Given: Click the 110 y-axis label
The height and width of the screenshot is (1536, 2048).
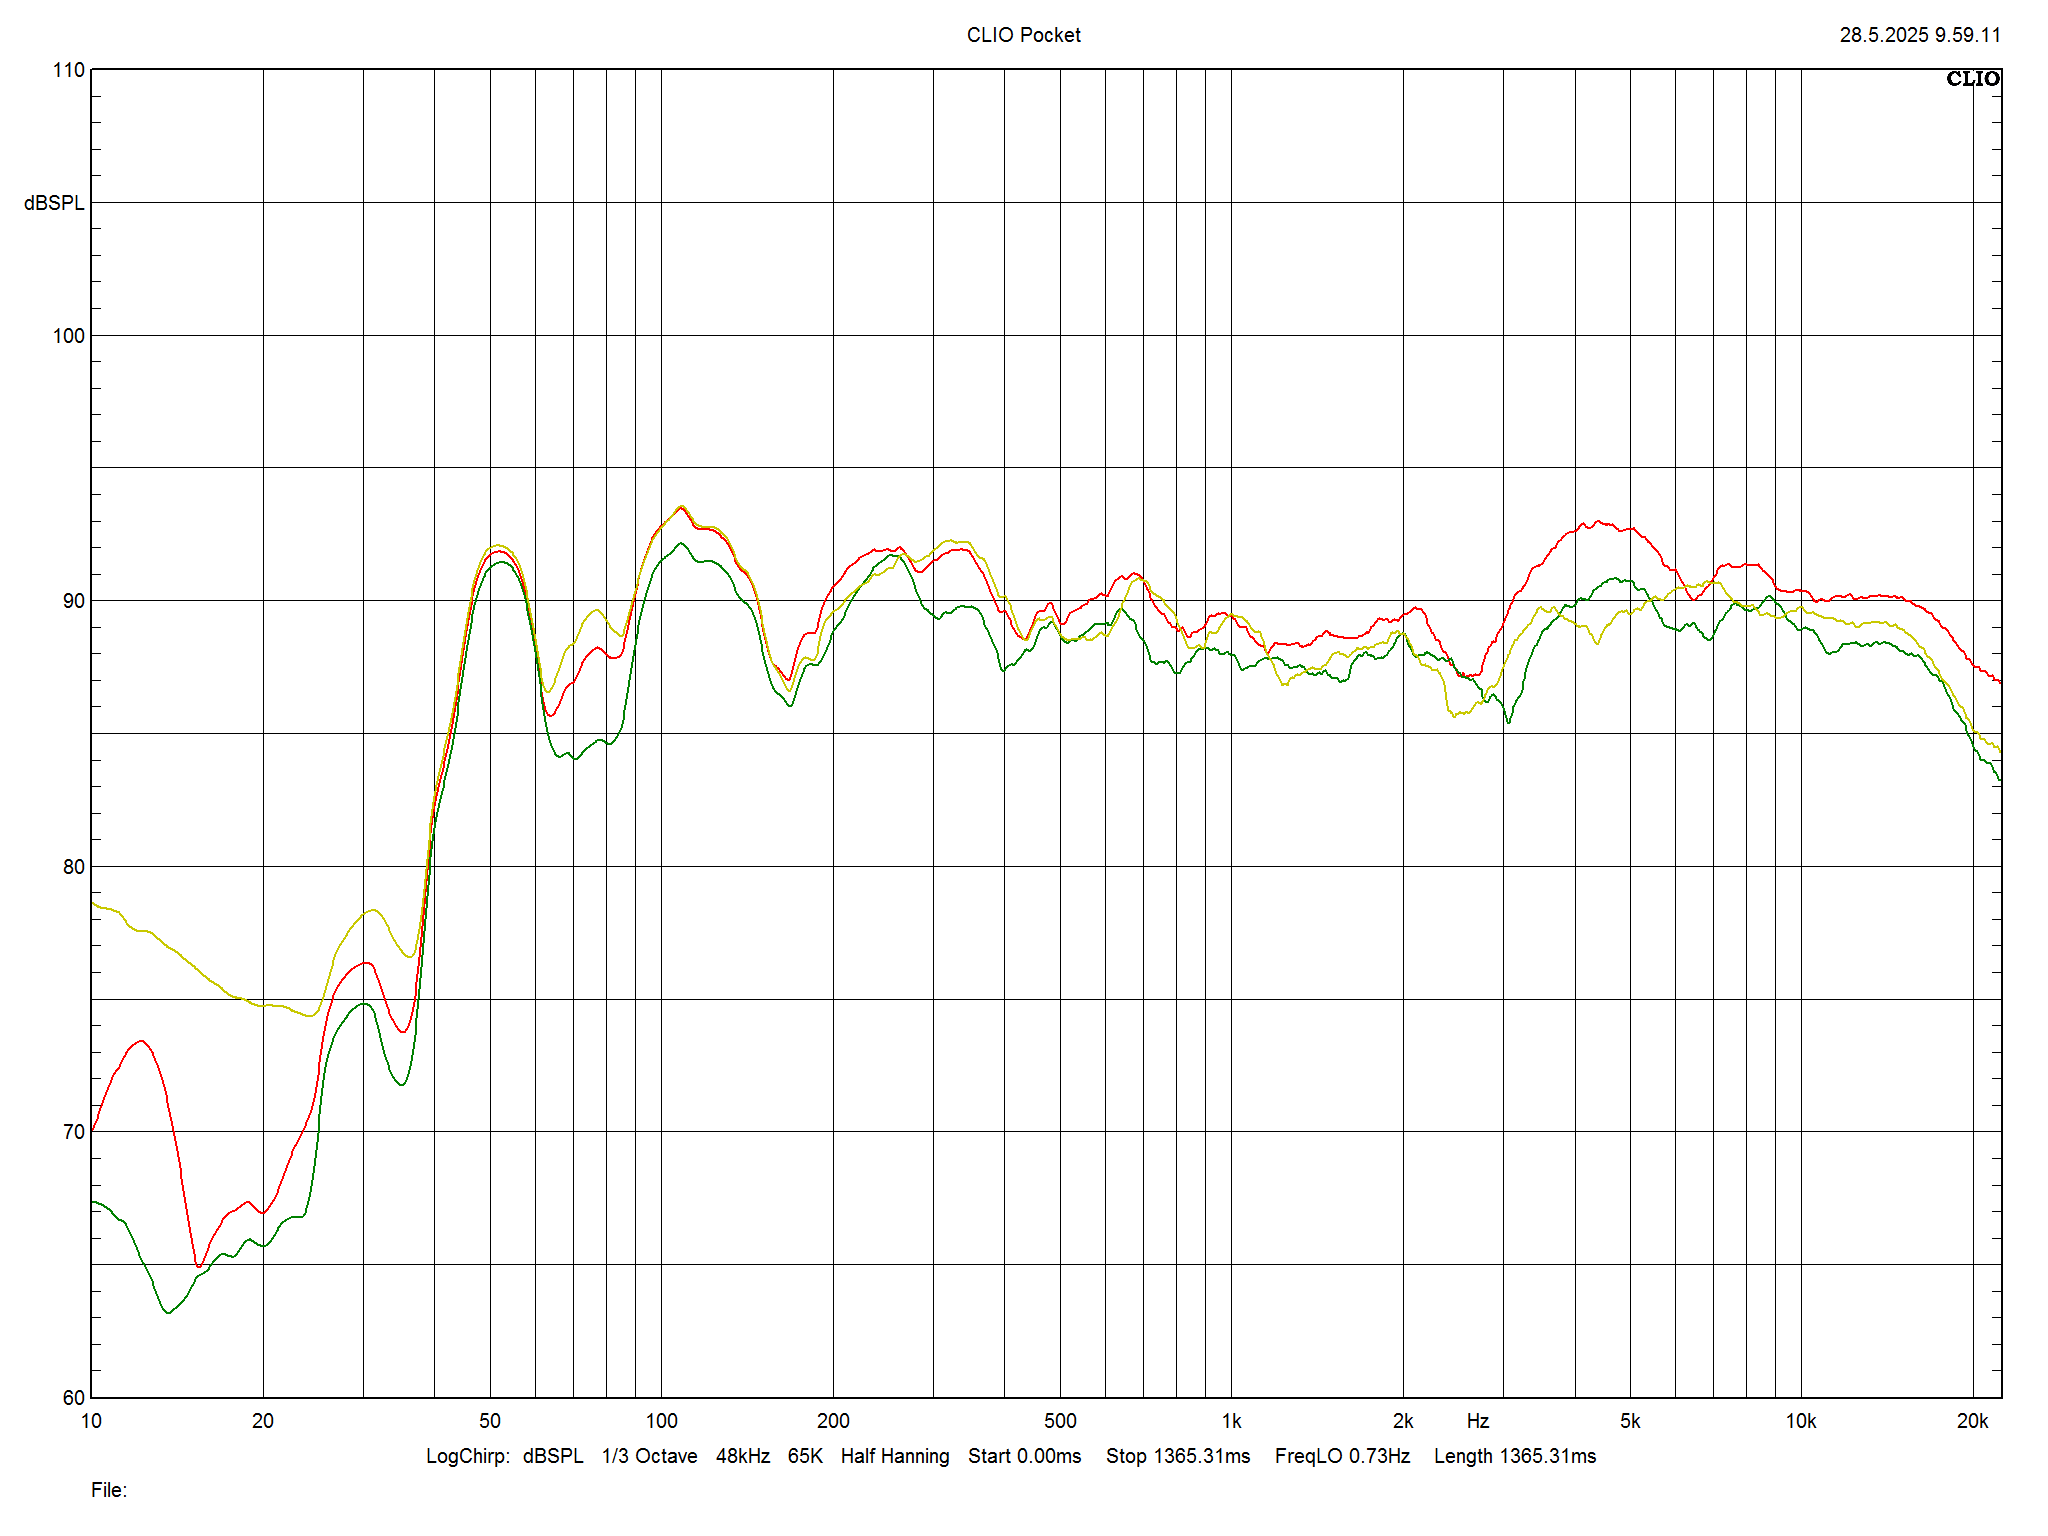Looking at the screenshot, I should point(69,70).
